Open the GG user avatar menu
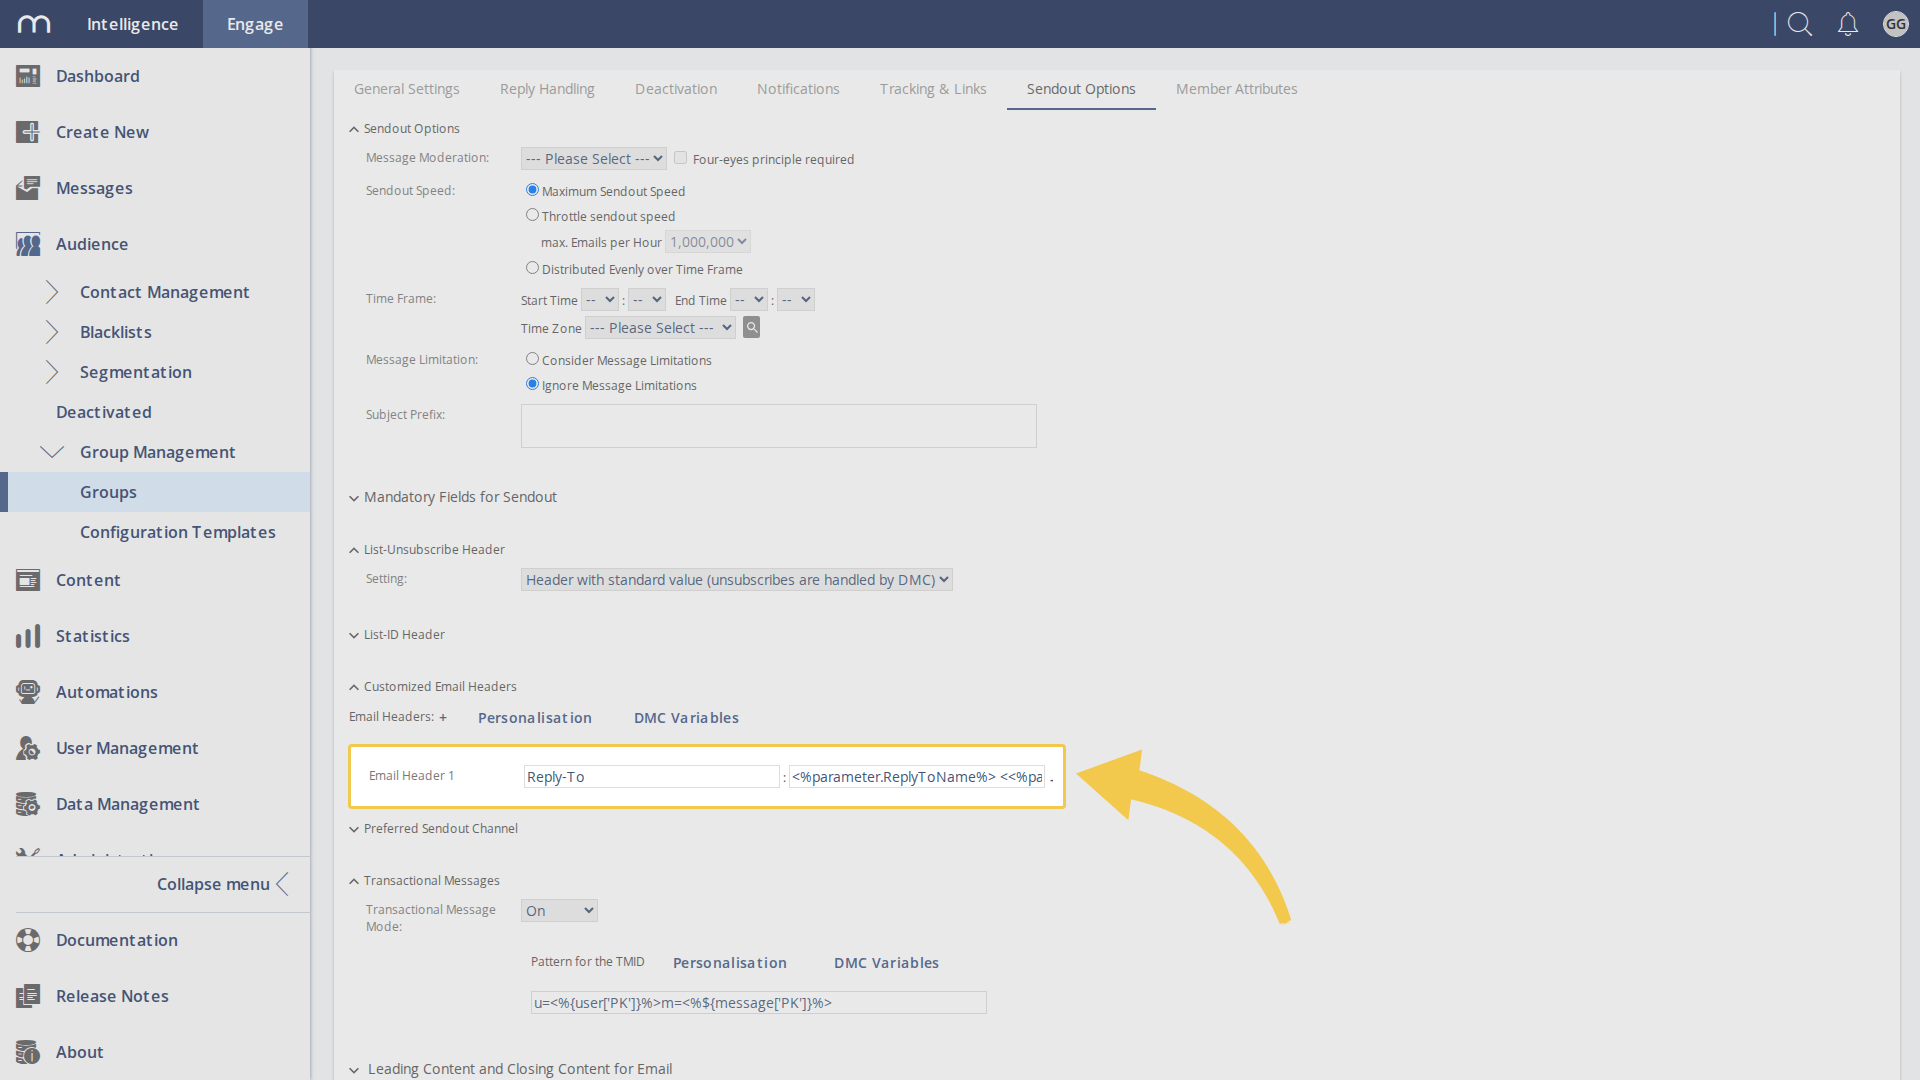 pos(1895,24)
